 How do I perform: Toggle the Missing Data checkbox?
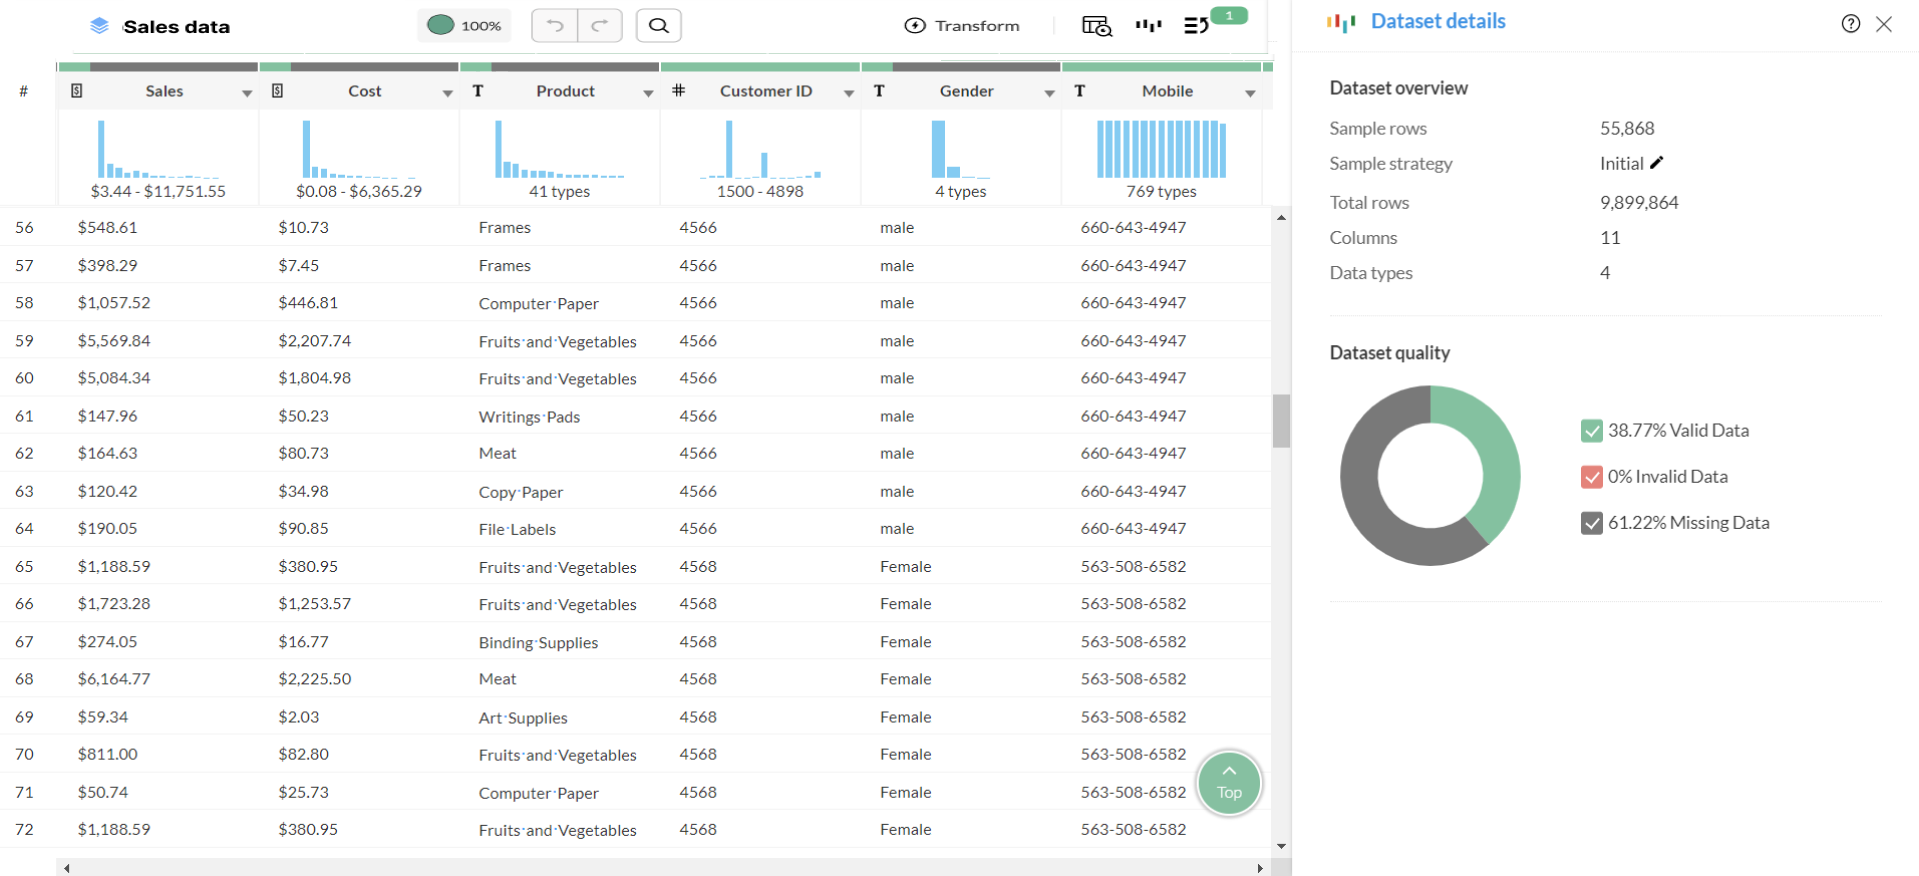1591,523
